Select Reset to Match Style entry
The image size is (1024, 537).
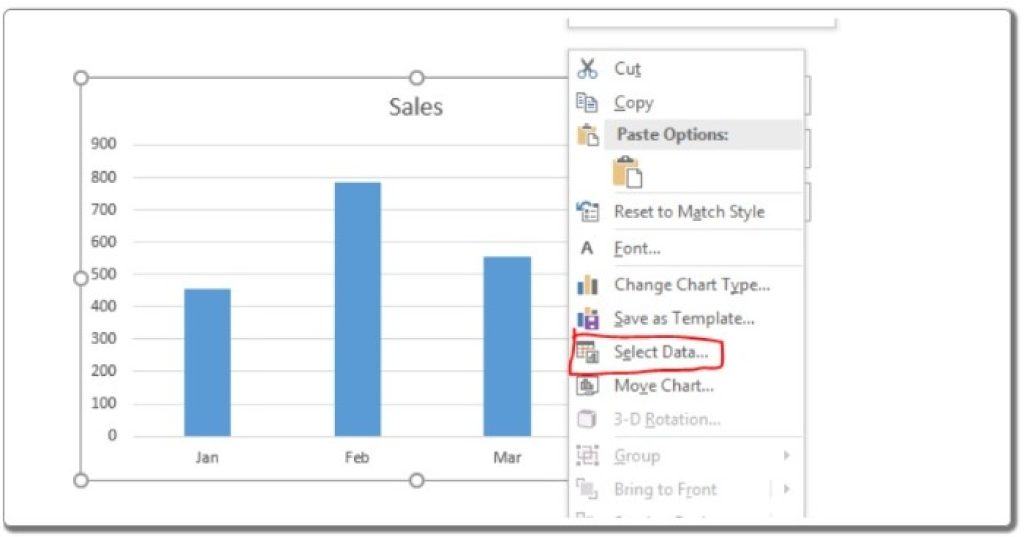click(x=689, y=212)
